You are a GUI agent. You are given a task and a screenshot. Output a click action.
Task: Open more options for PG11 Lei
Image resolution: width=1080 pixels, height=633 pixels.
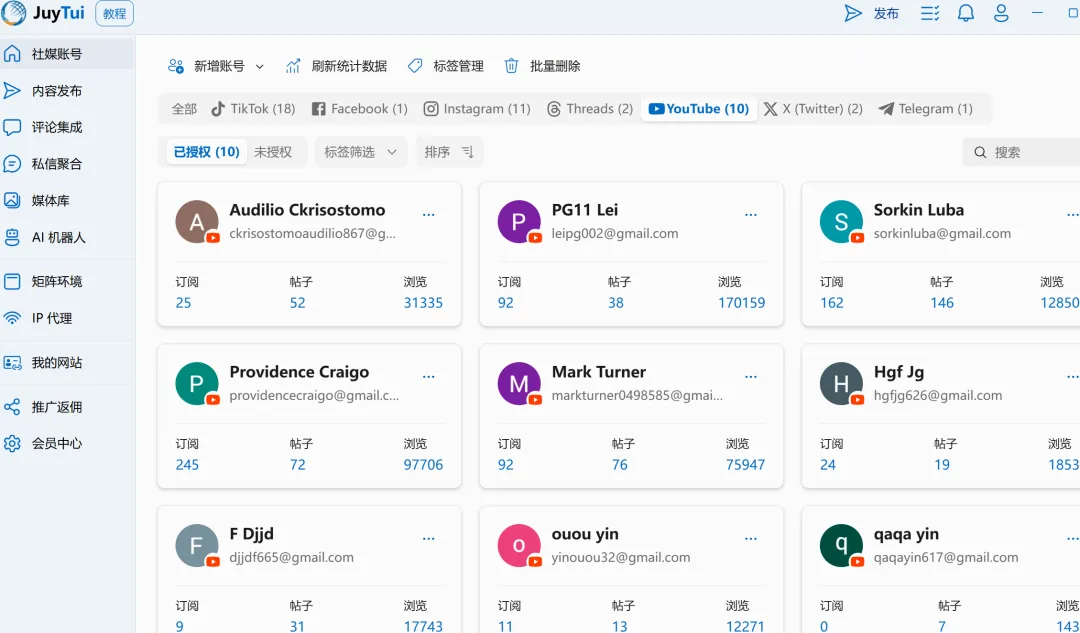point(751,215)
